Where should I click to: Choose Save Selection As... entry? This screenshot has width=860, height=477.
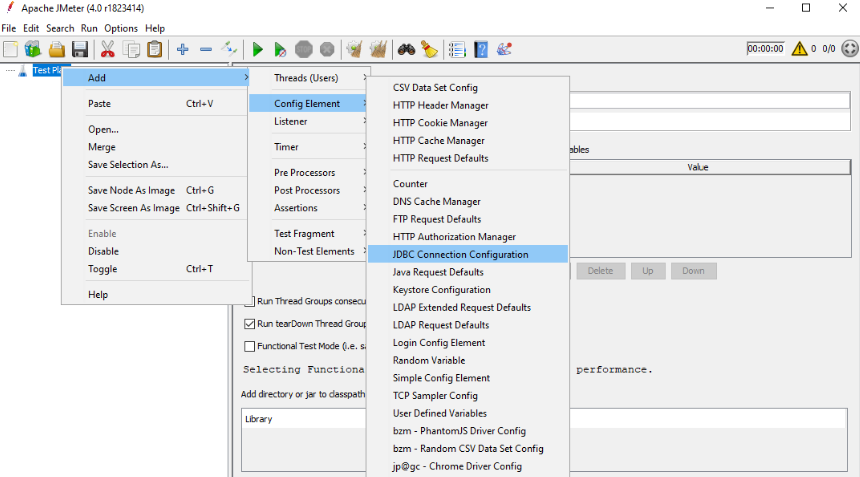click(x=156, y=164)
